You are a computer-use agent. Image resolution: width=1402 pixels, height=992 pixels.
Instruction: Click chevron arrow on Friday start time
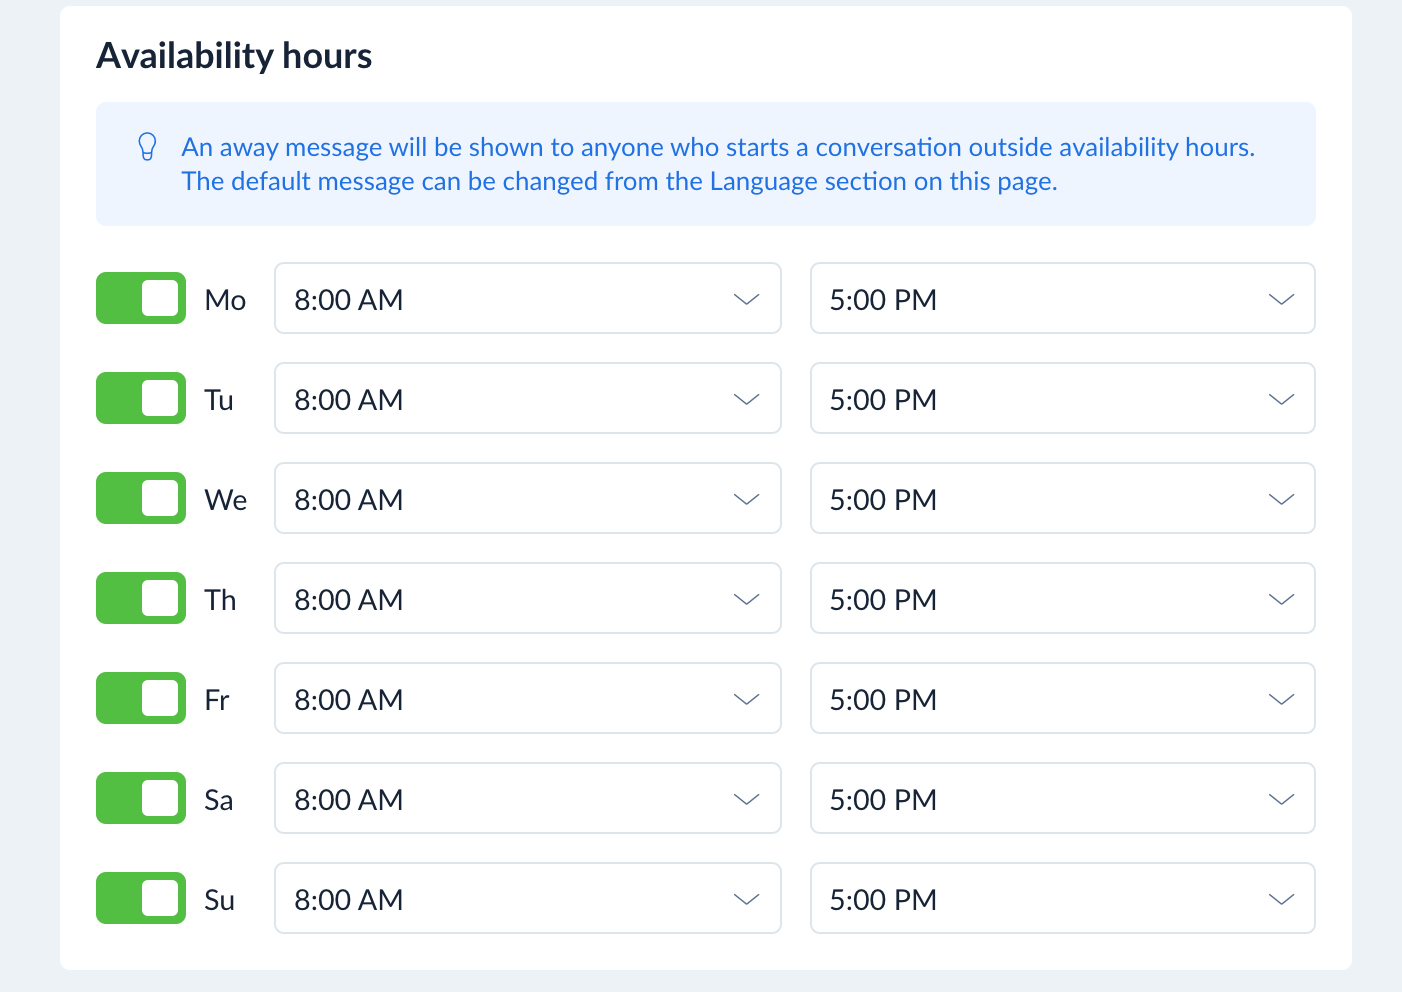(746, 699)
